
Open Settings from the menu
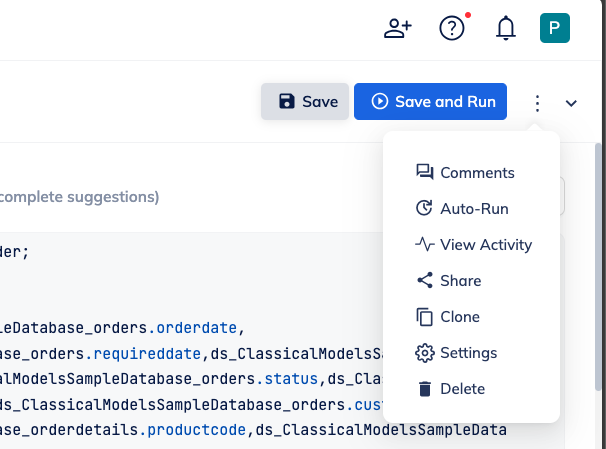pos(456,353)
